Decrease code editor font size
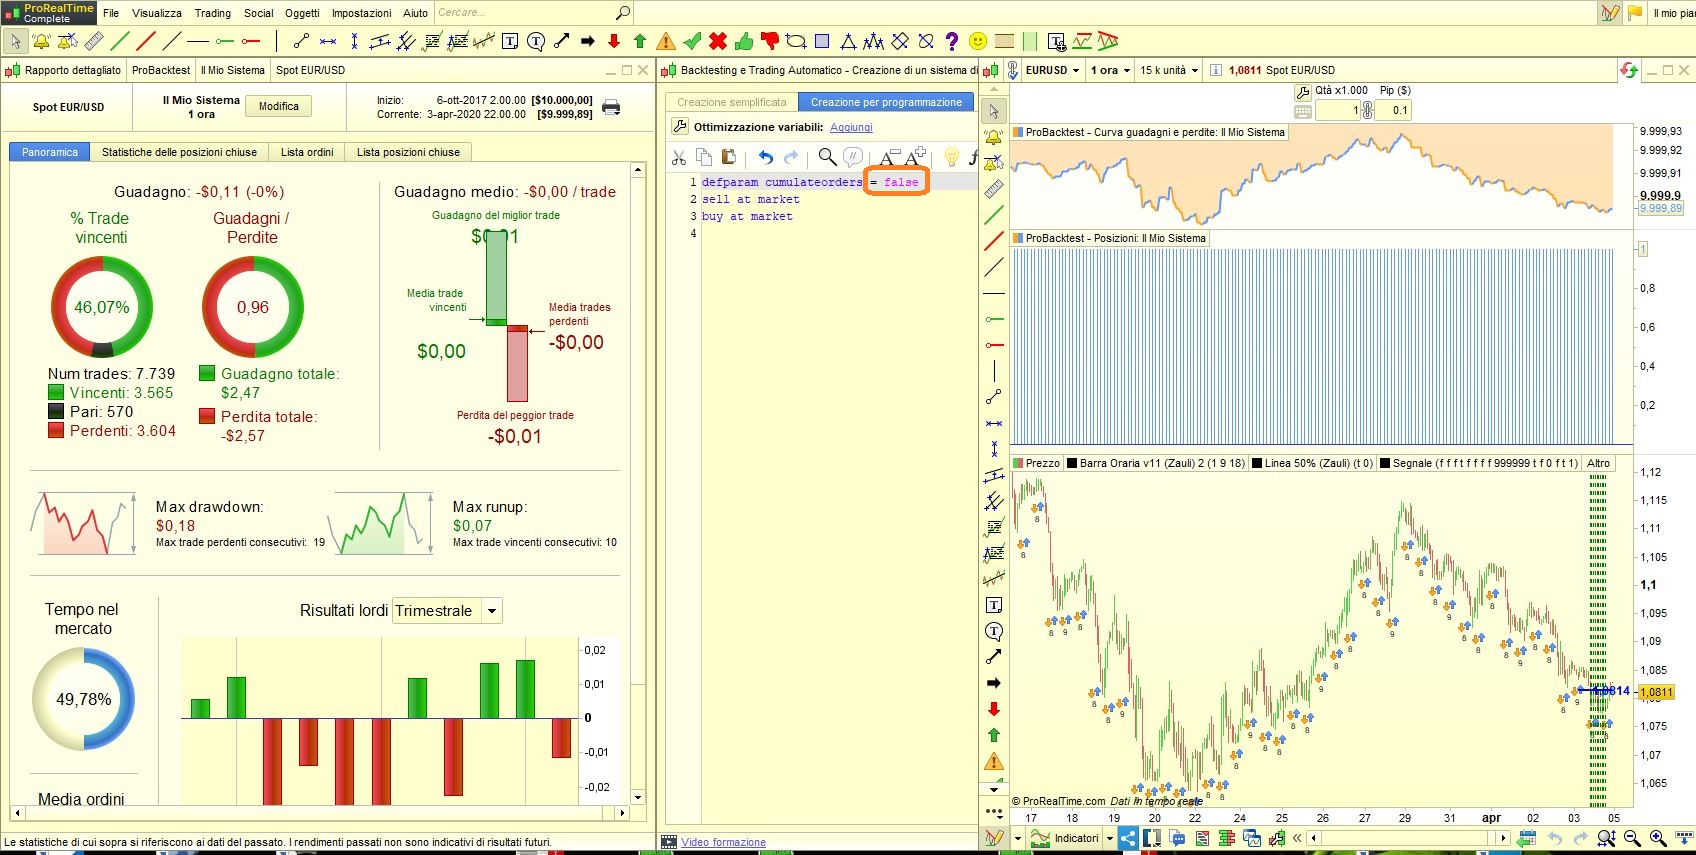The image size is (1696, 855). (x=888, y=157)
